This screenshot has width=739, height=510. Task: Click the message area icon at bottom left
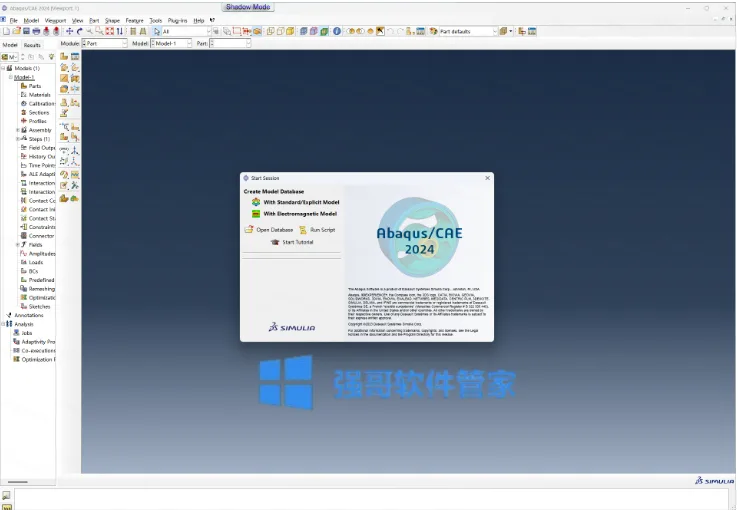[6, 495]
